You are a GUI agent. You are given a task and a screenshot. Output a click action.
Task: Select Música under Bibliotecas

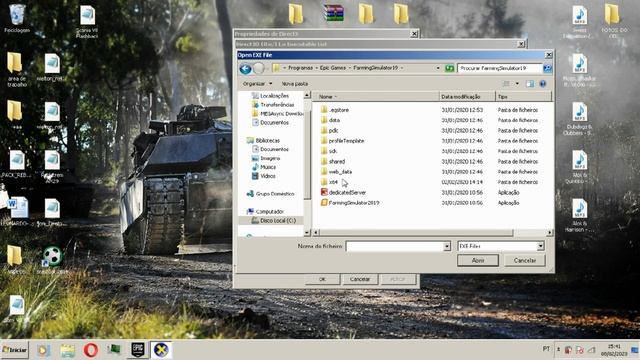(x=264, y=167)
